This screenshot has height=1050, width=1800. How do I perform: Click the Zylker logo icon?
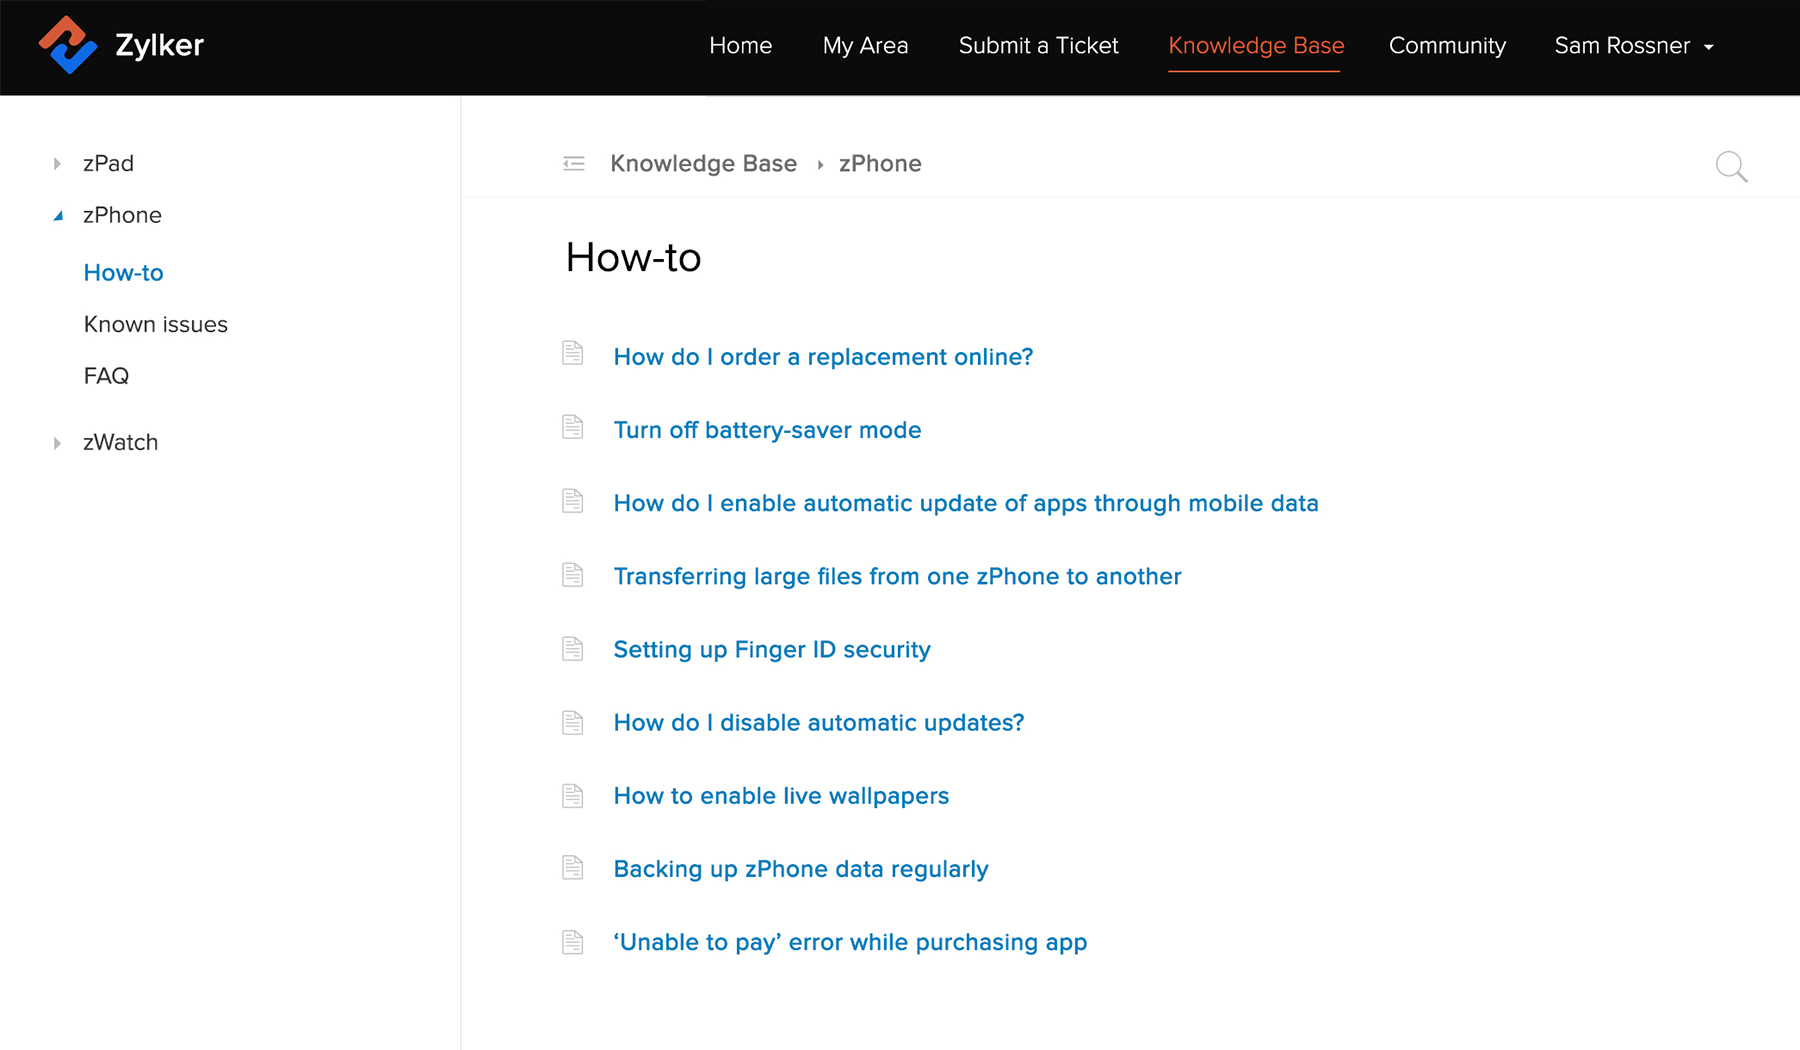pos(67,45)
